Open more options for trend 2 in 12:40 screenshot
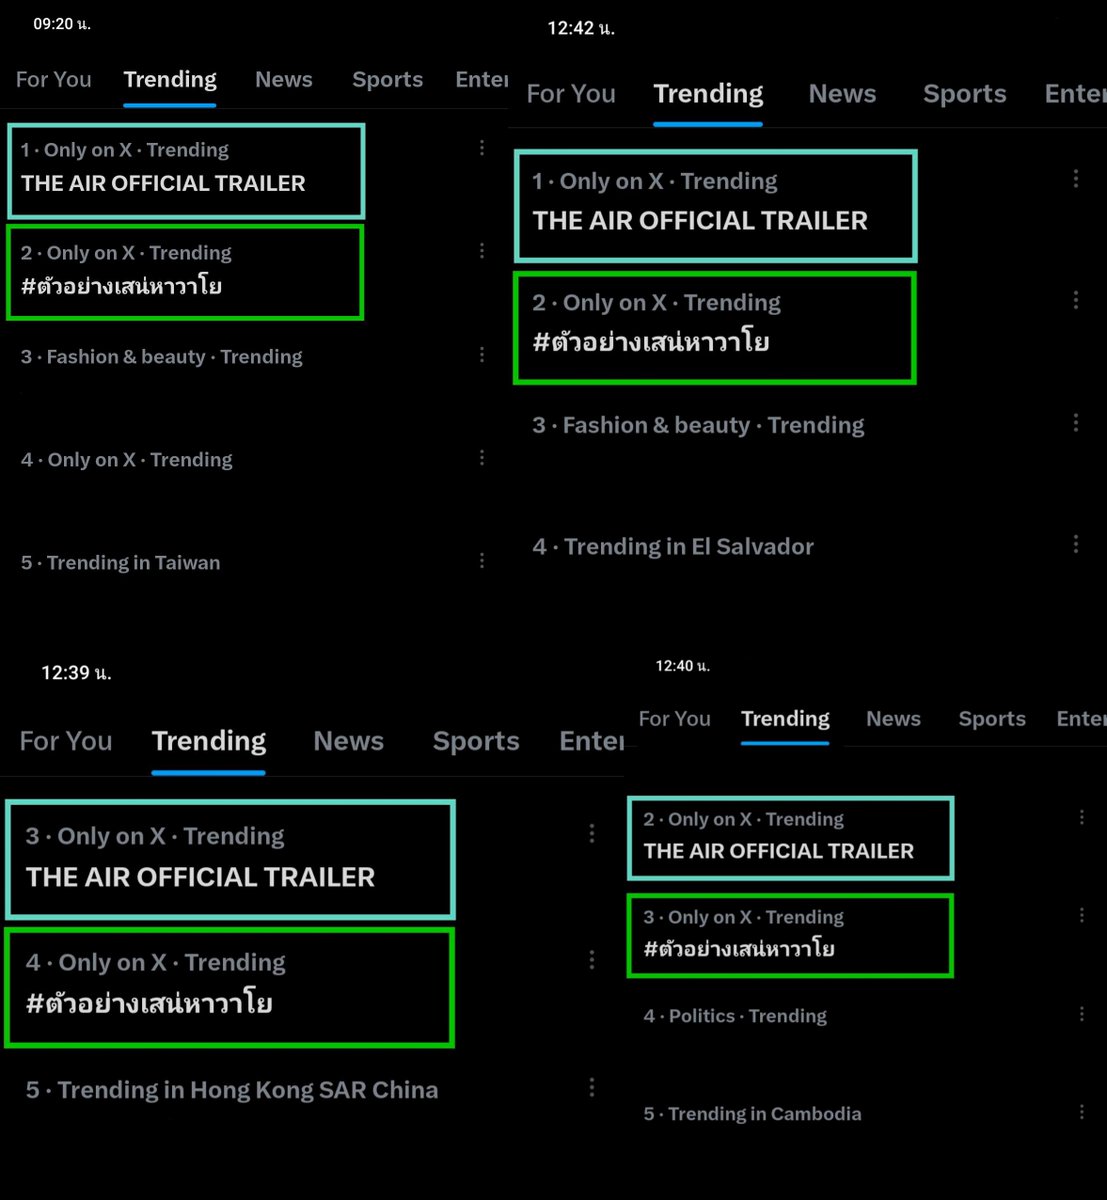The image size is (1107, 1200). [1082, 818]
